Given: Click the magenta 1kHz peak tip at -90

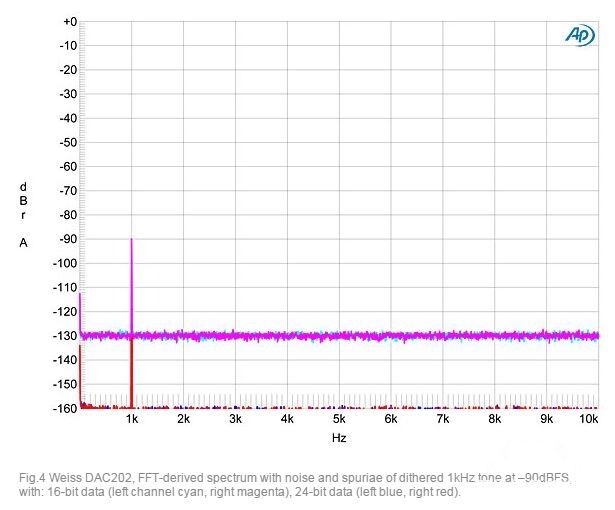Looking at the screenshot, I should tap(131, 240).
